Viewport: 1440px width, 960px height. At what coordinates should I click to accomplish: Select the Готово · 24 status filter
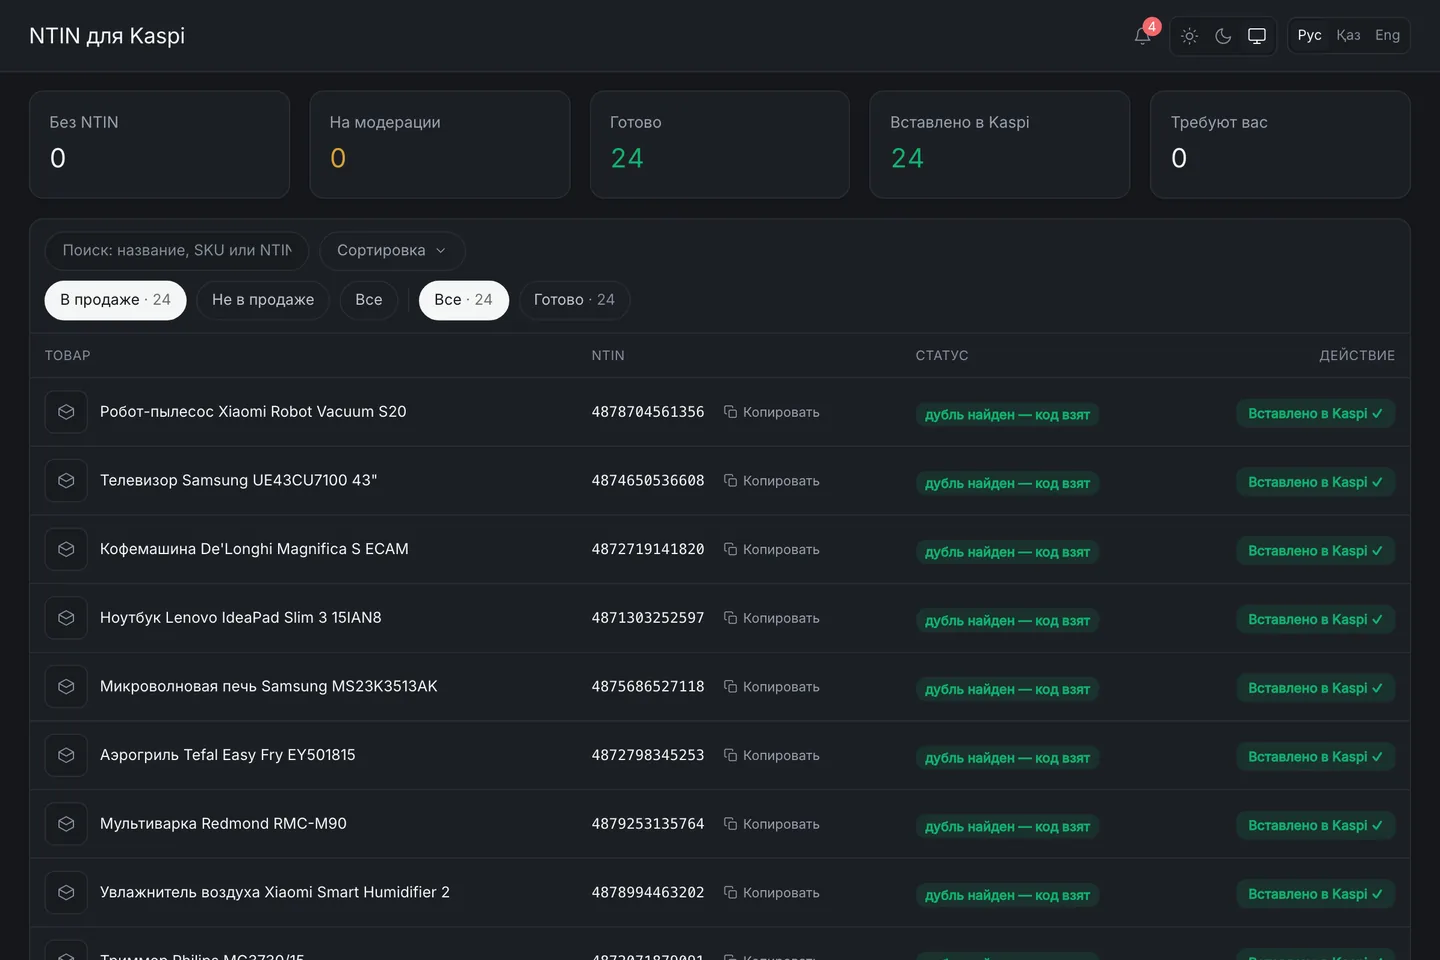574,300
